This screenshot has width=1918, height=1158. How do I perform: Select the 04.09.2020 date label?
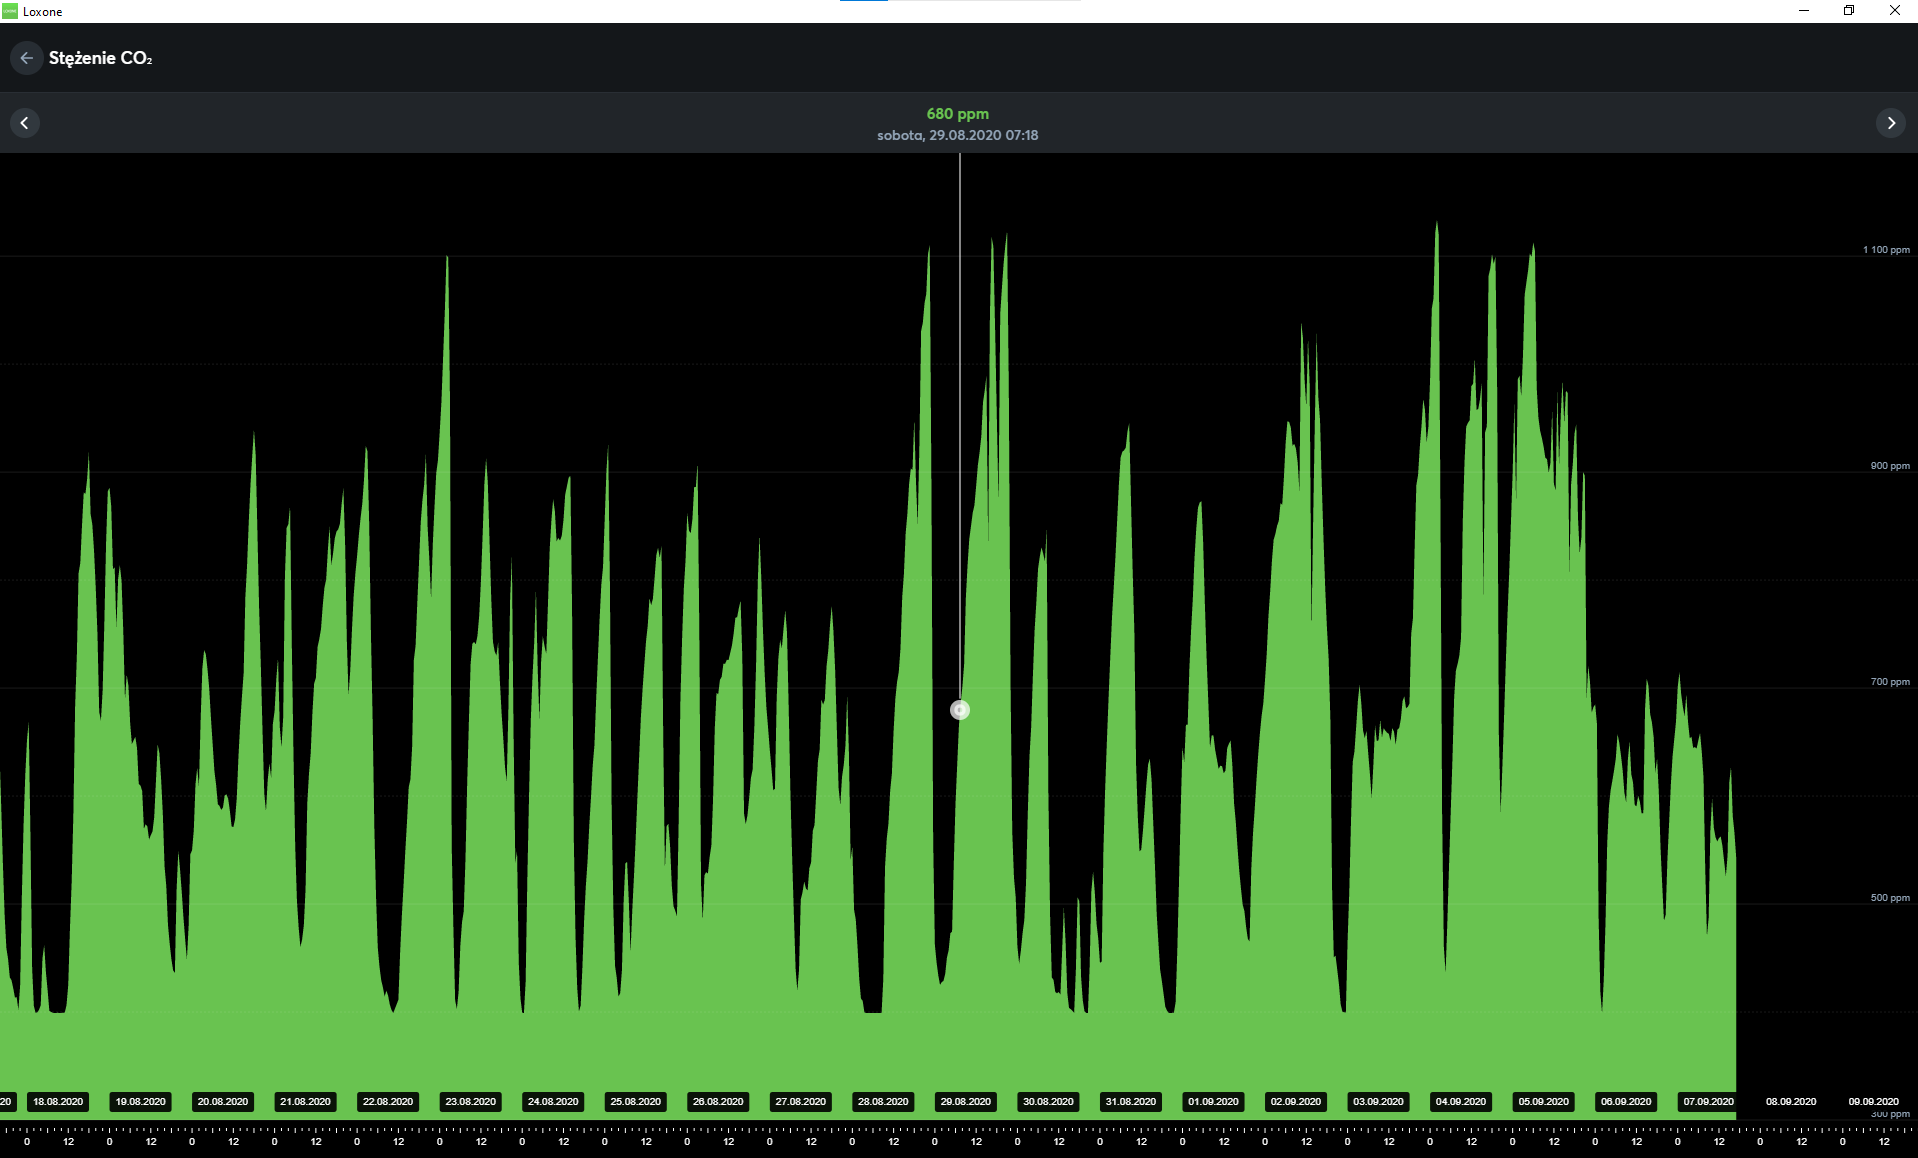pyautogui.click(x=1461, y=1102)
